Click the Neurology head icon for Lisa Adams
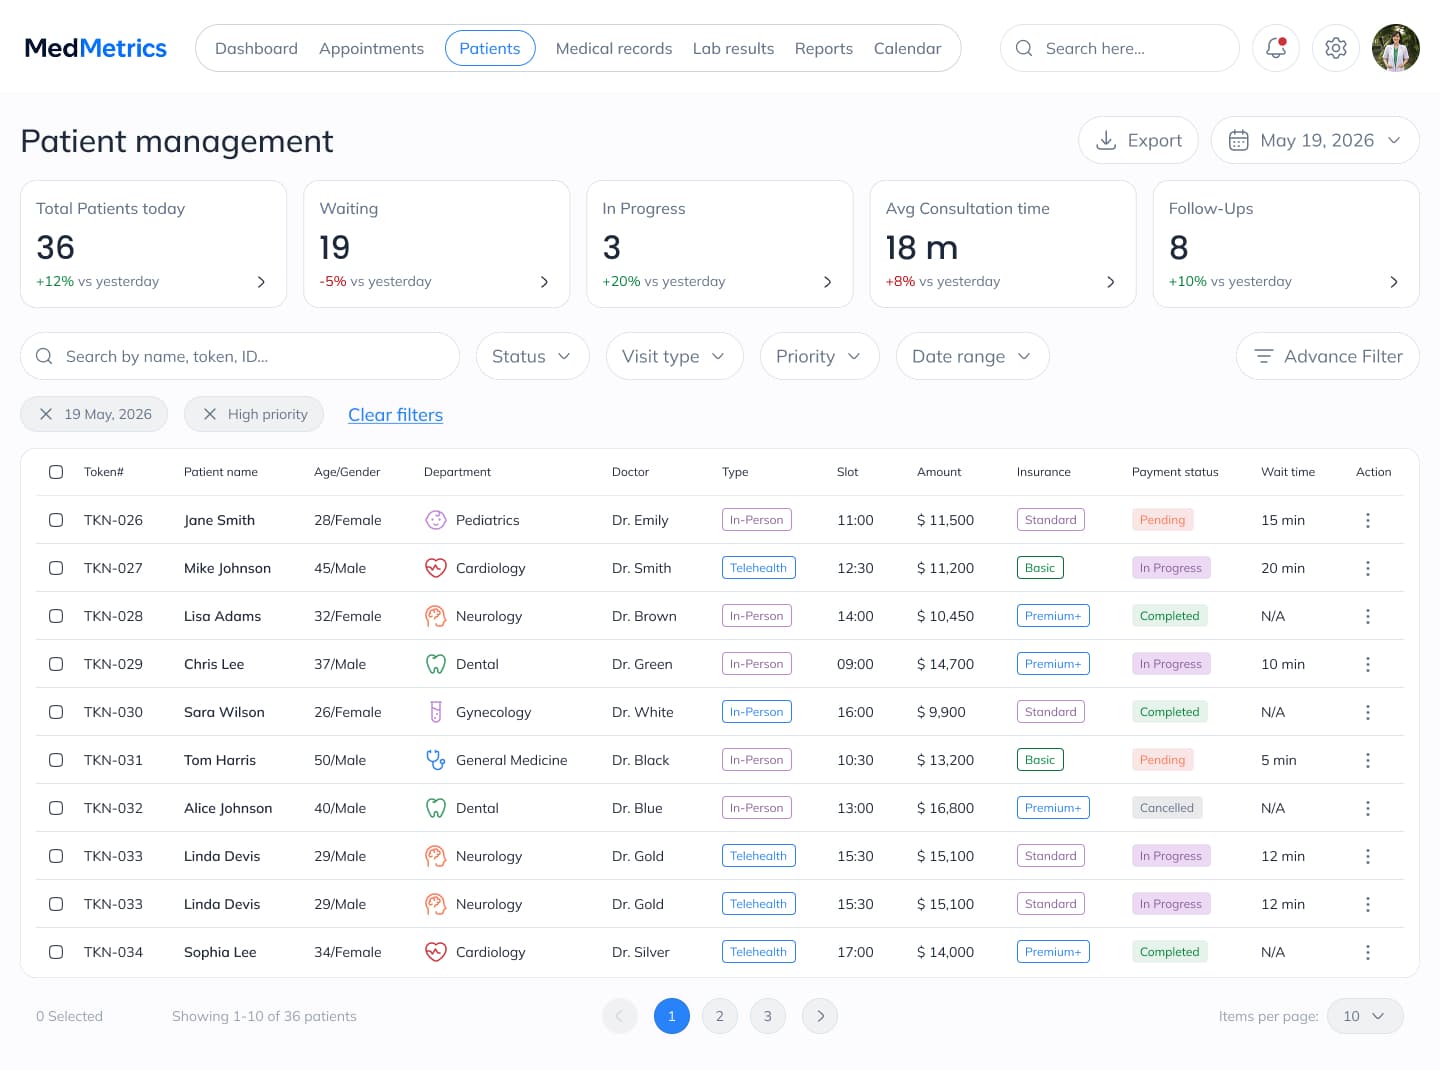The height and width of the screenshot is (1070, 1440). click(435, 616)
